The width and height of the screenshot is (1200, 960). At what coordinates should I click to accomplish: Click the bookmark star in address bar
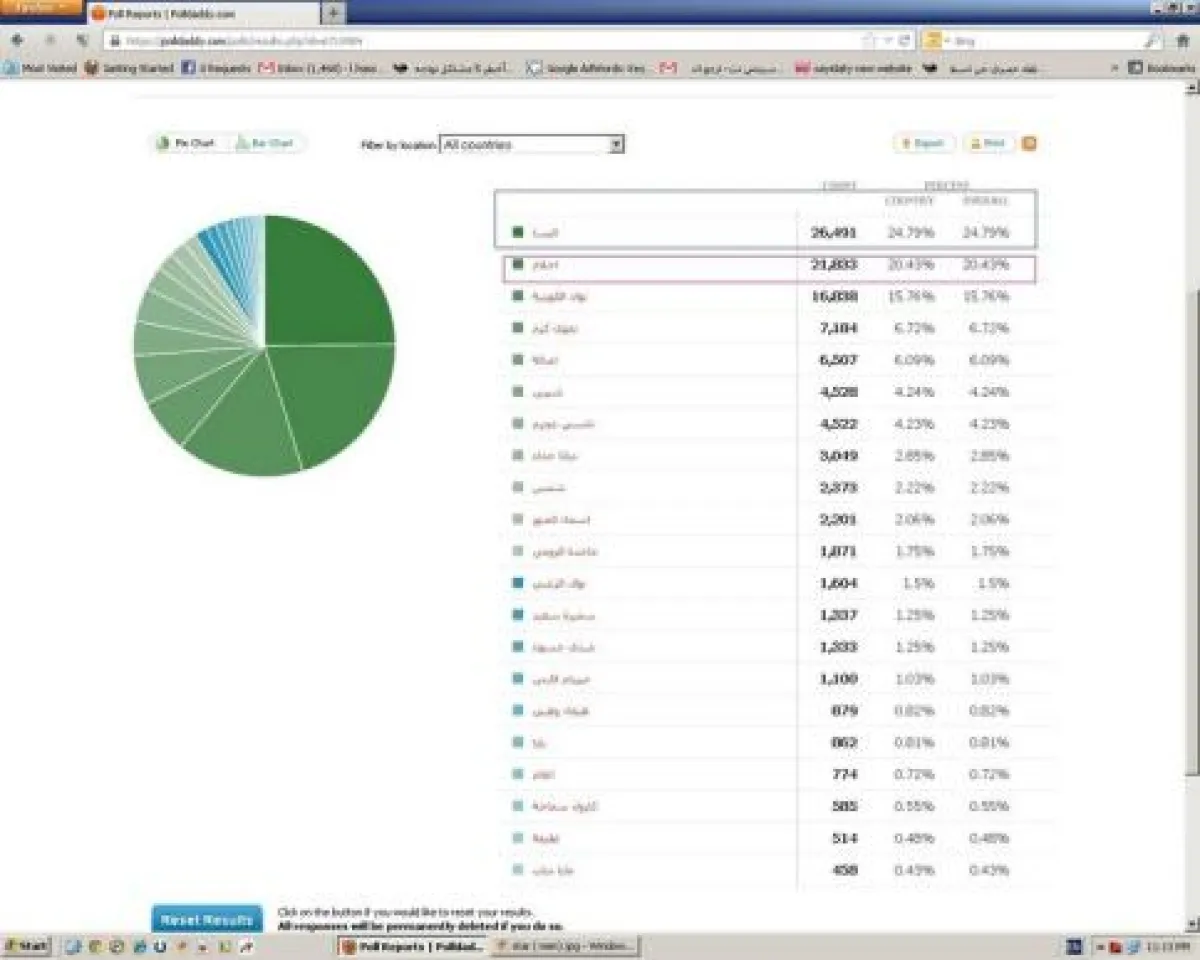869,41
